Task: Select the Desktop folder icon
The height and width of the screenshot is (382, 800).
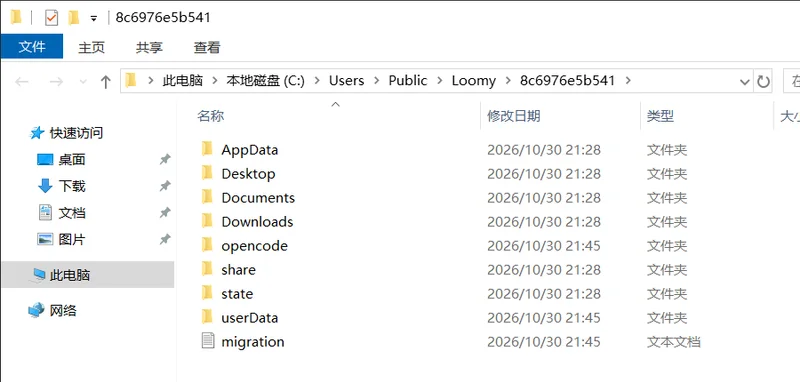Action: coord(207,173)
